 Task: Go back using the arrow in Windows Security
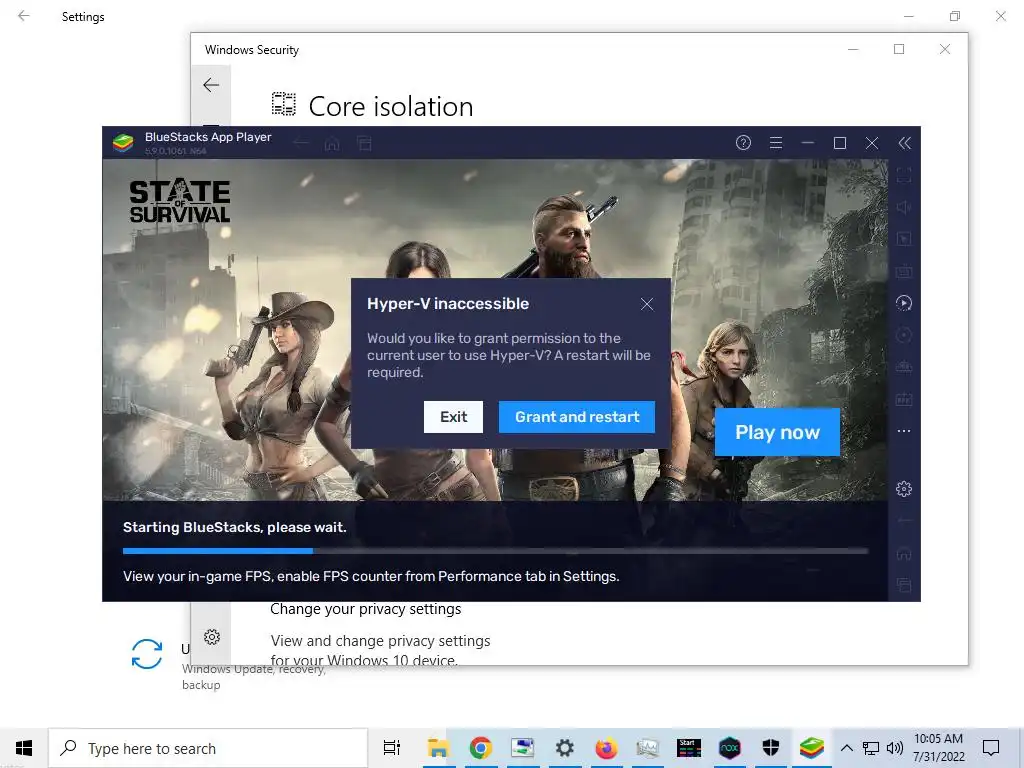[211, 85]
